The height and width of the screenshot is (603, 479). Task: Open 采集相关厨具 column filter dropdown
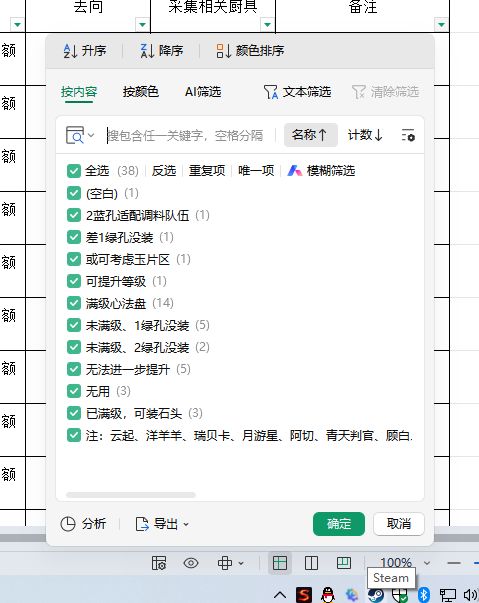[267, 25]
